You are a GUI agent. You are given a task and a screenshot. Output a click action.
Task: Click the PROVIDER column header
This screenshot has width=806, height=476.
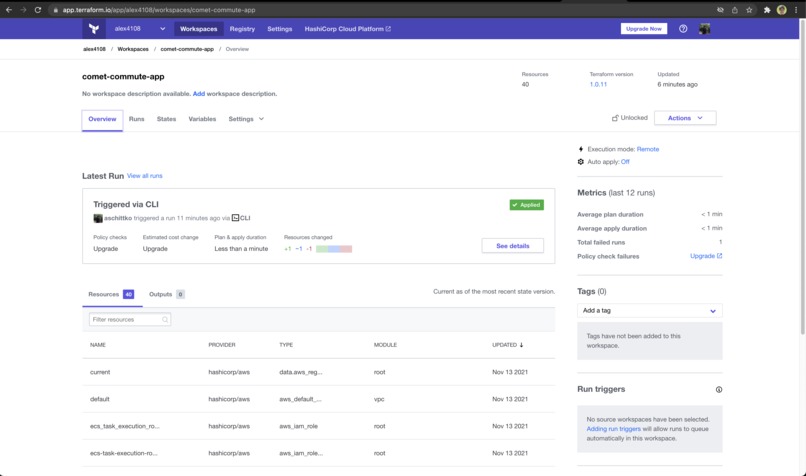[222, 345]
